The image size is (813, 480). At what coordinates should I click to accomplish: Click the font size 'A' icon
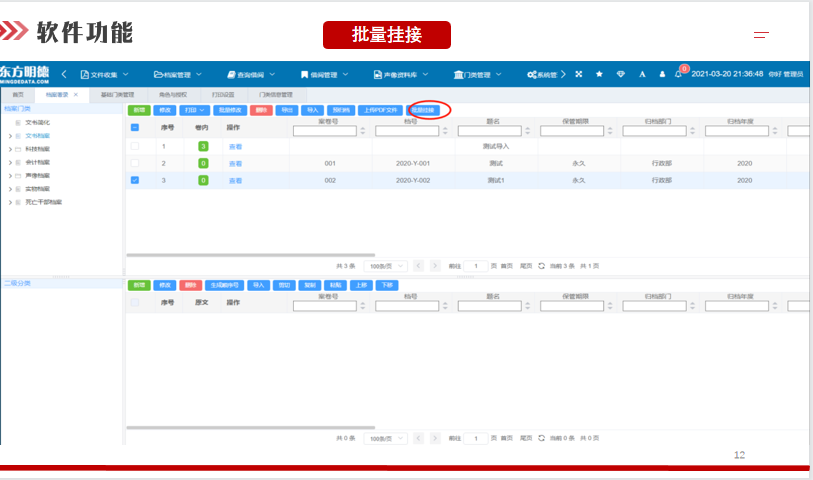(642, 75)
